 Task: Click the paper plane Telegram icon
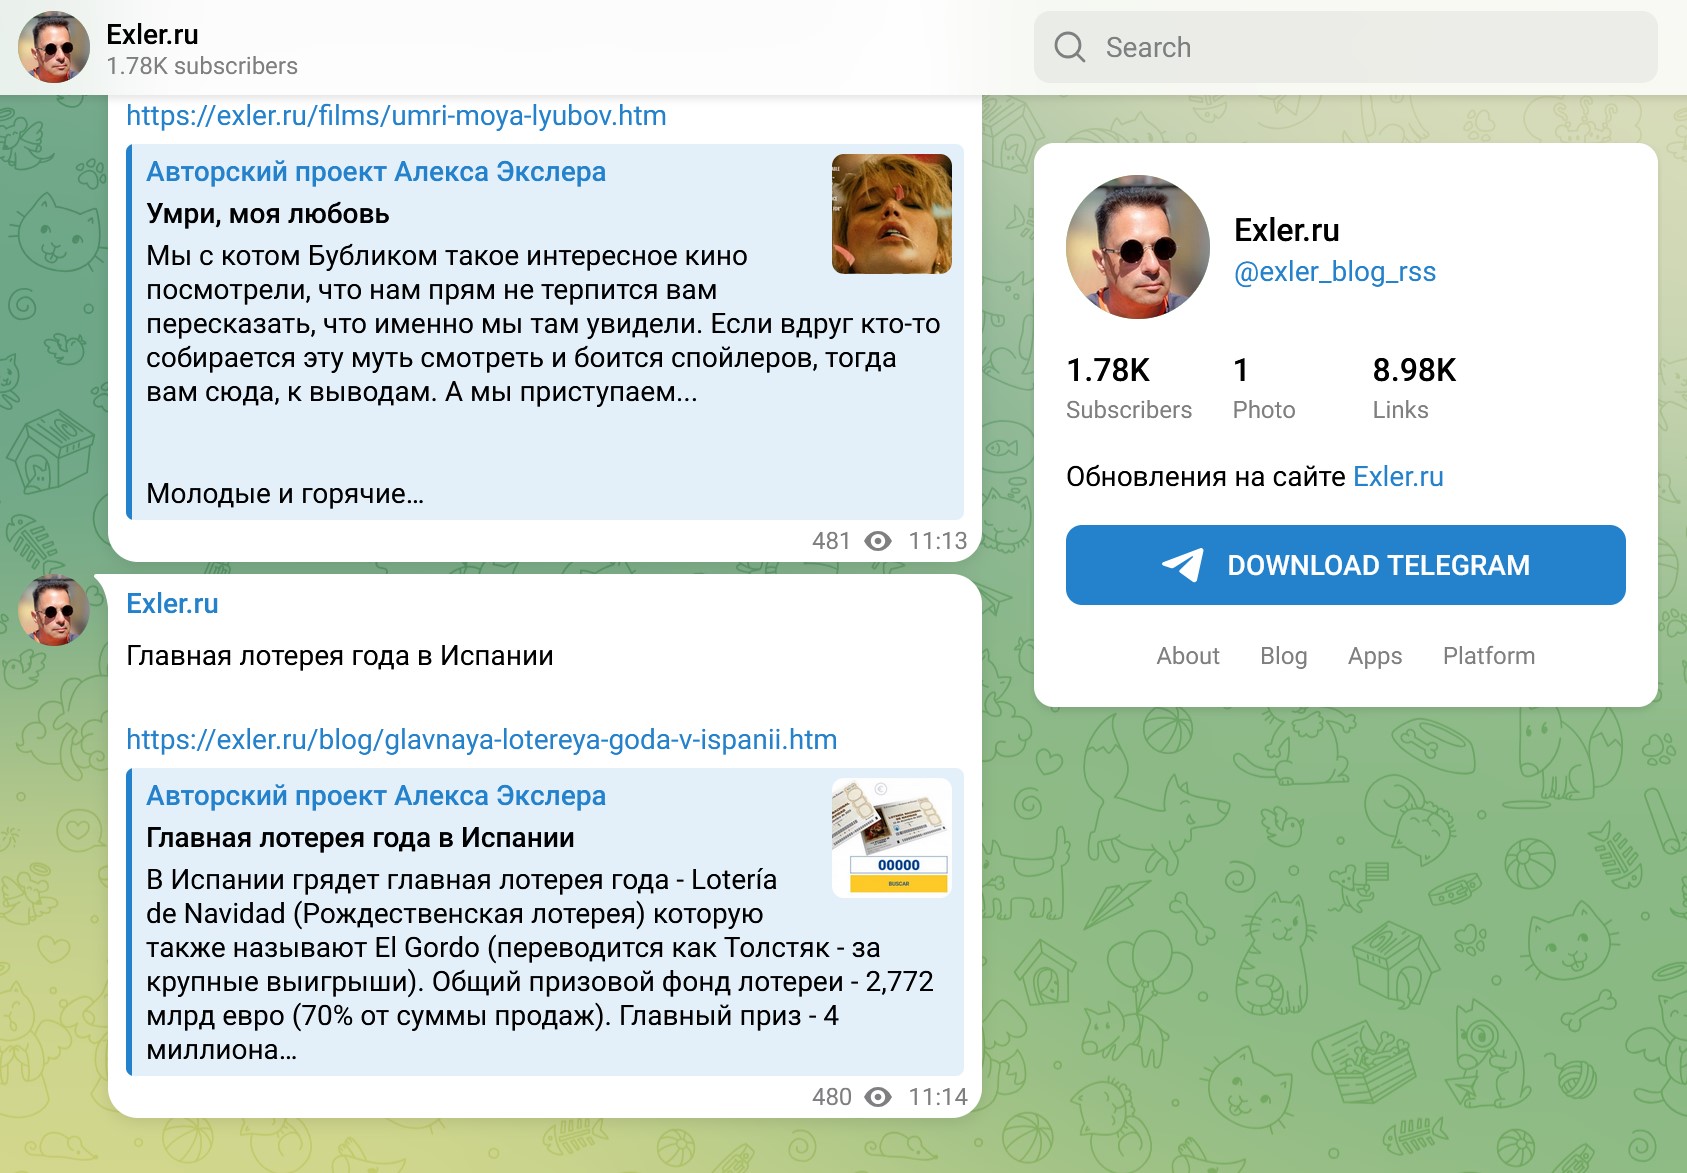point(1182,565)
